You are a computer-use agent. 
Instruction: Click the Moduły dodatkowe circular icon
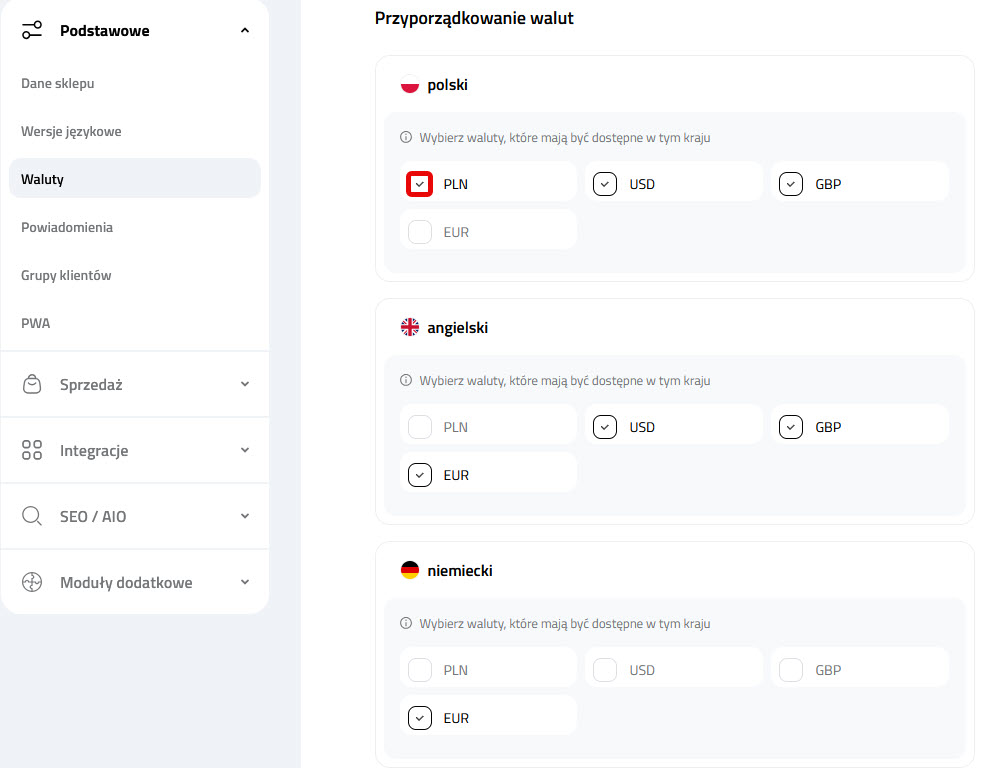(x=32, y=582)
